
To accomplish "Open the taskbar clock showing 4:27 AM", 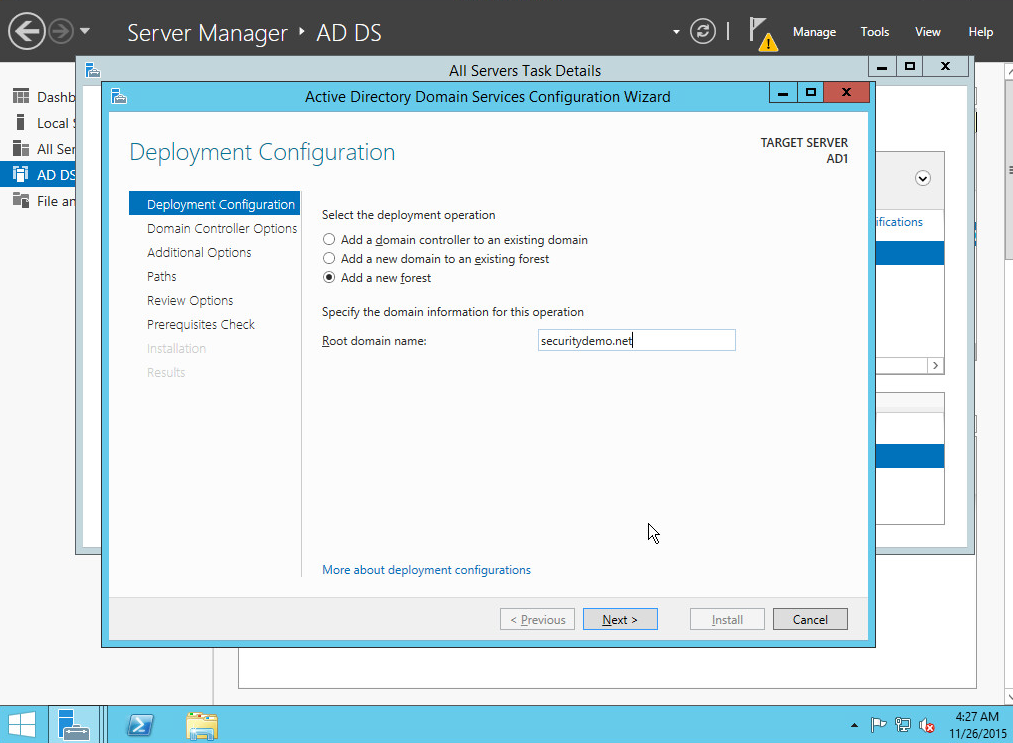I will tap(977, 725).
